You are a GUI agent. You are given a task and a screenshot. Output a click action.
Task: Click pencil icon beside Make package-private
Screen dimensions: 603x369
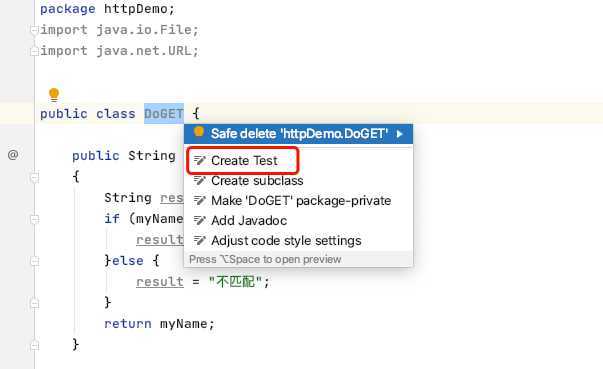pyautogui.click(x=200, y=201)
